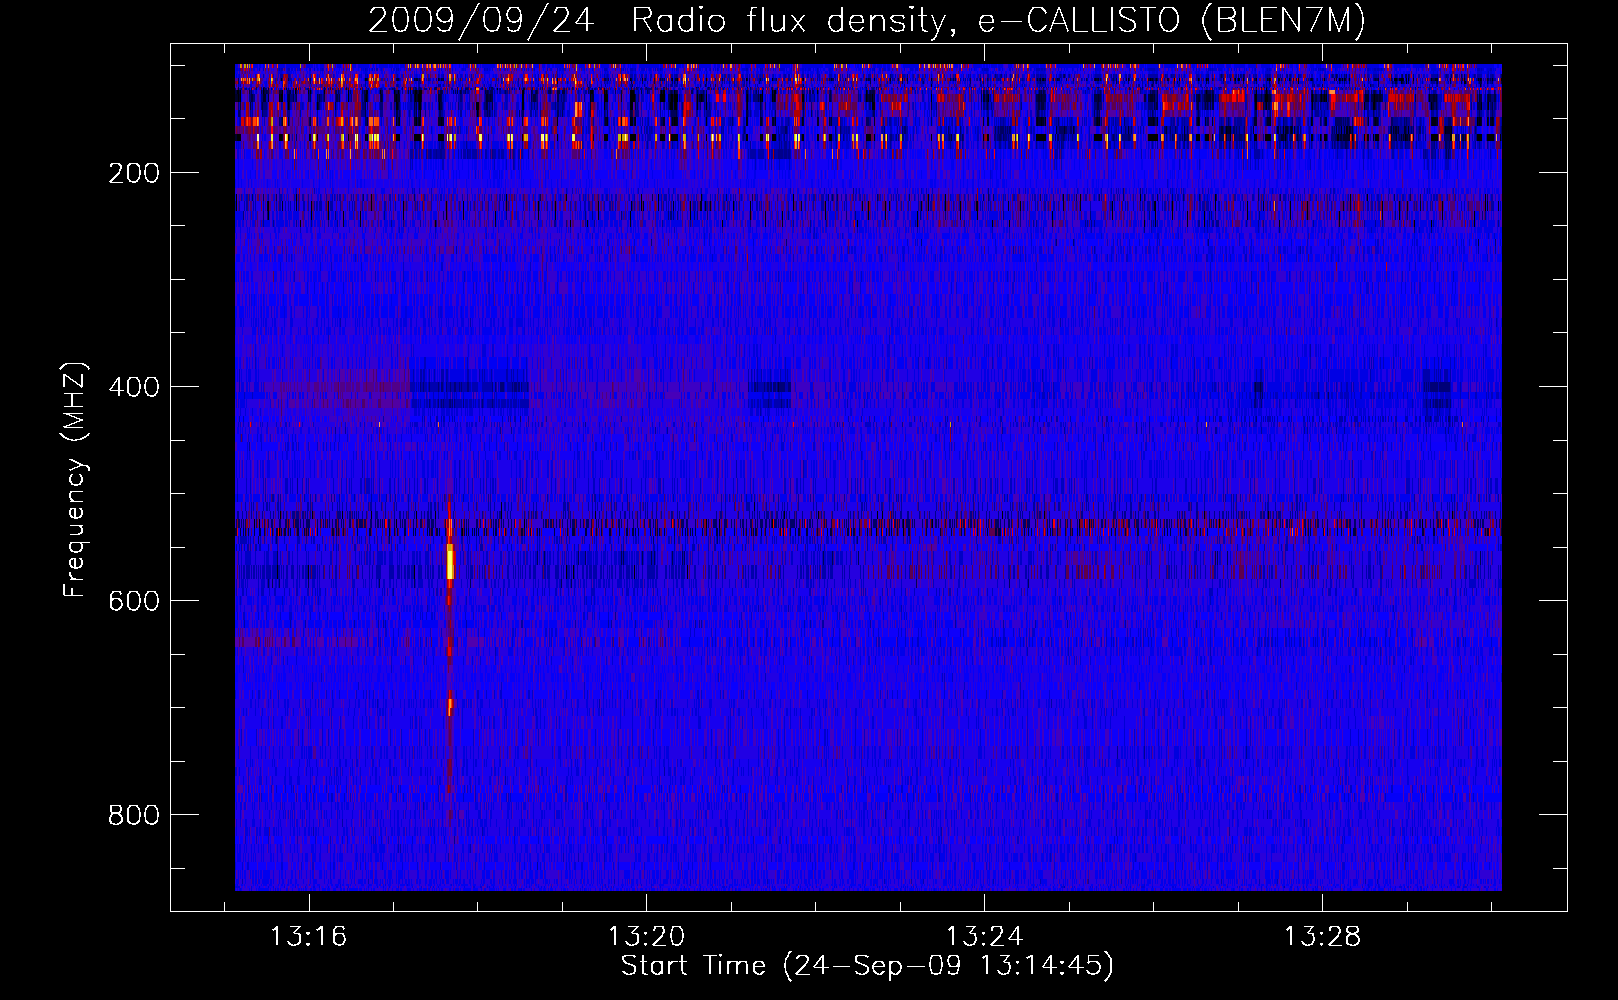Click the "Frequency (MHZ)" axis label
The image size is (1618, 1000).
pos(75,480)
